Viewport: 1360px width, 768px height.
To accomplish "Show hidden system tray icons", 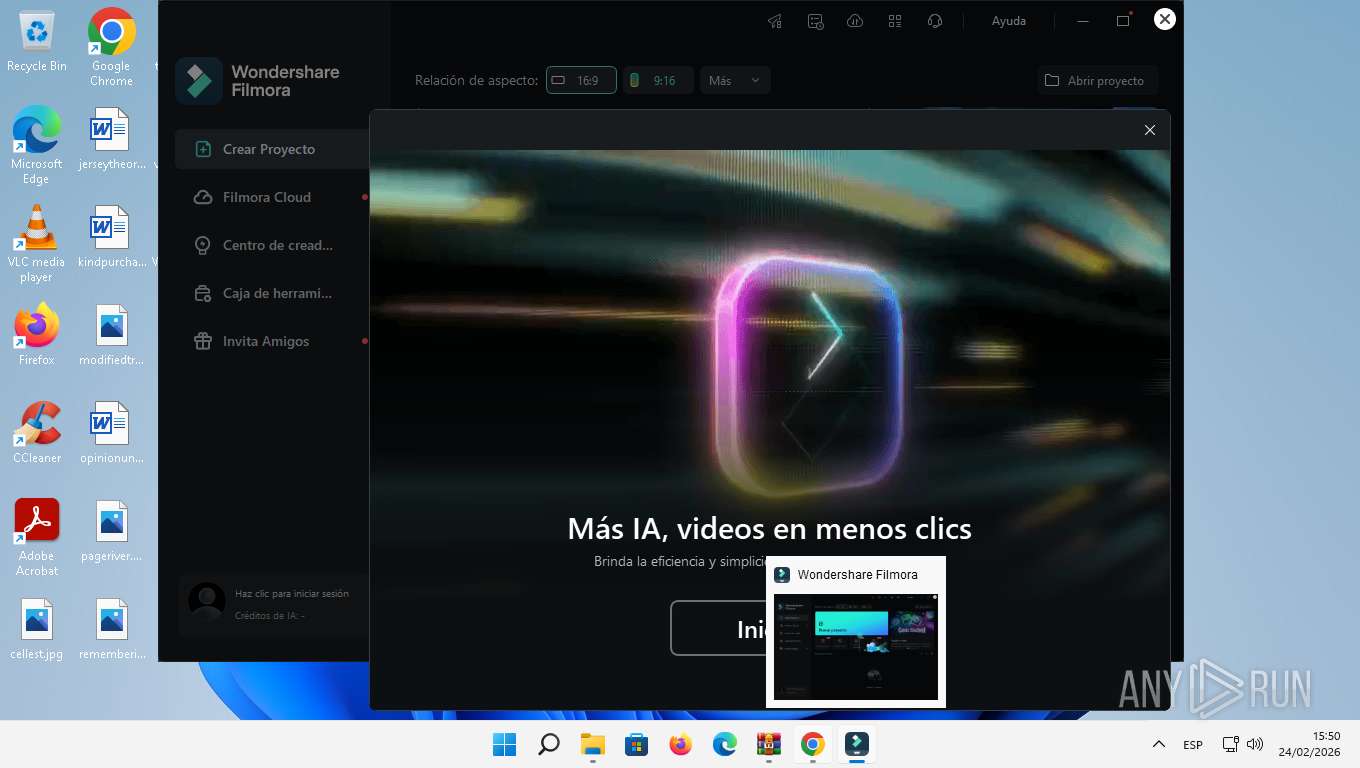I will 1159,744.
